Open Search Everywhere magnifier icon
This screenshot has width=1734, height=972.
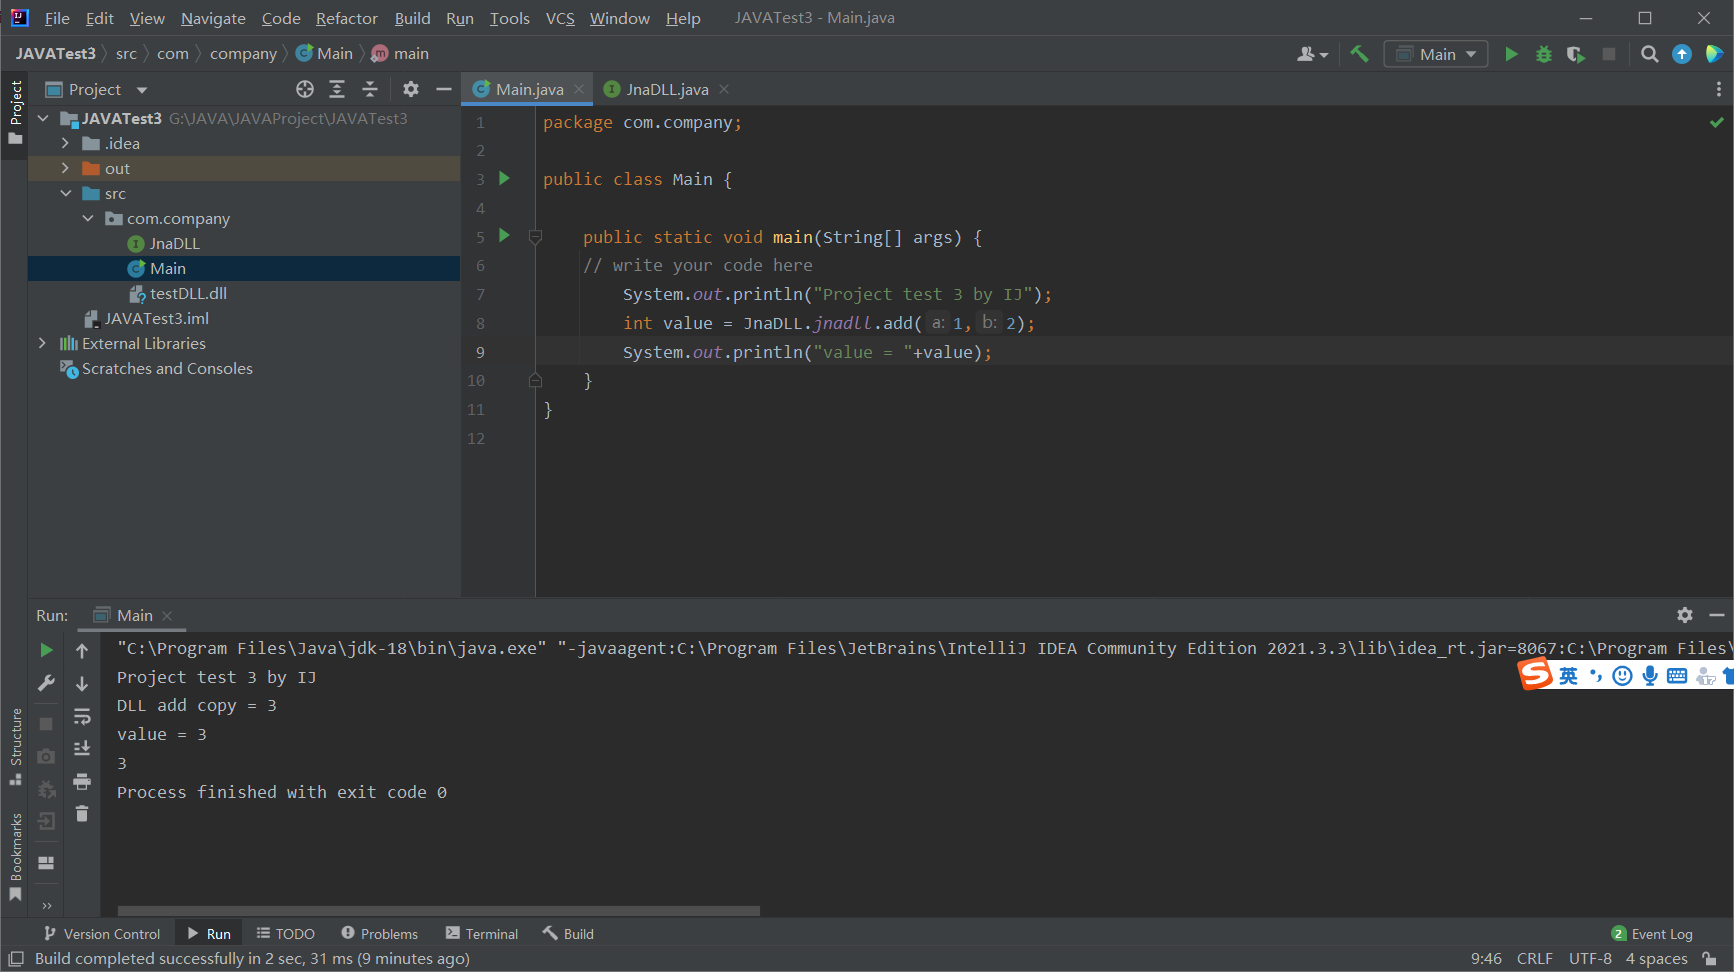(x=1650, y=54)
